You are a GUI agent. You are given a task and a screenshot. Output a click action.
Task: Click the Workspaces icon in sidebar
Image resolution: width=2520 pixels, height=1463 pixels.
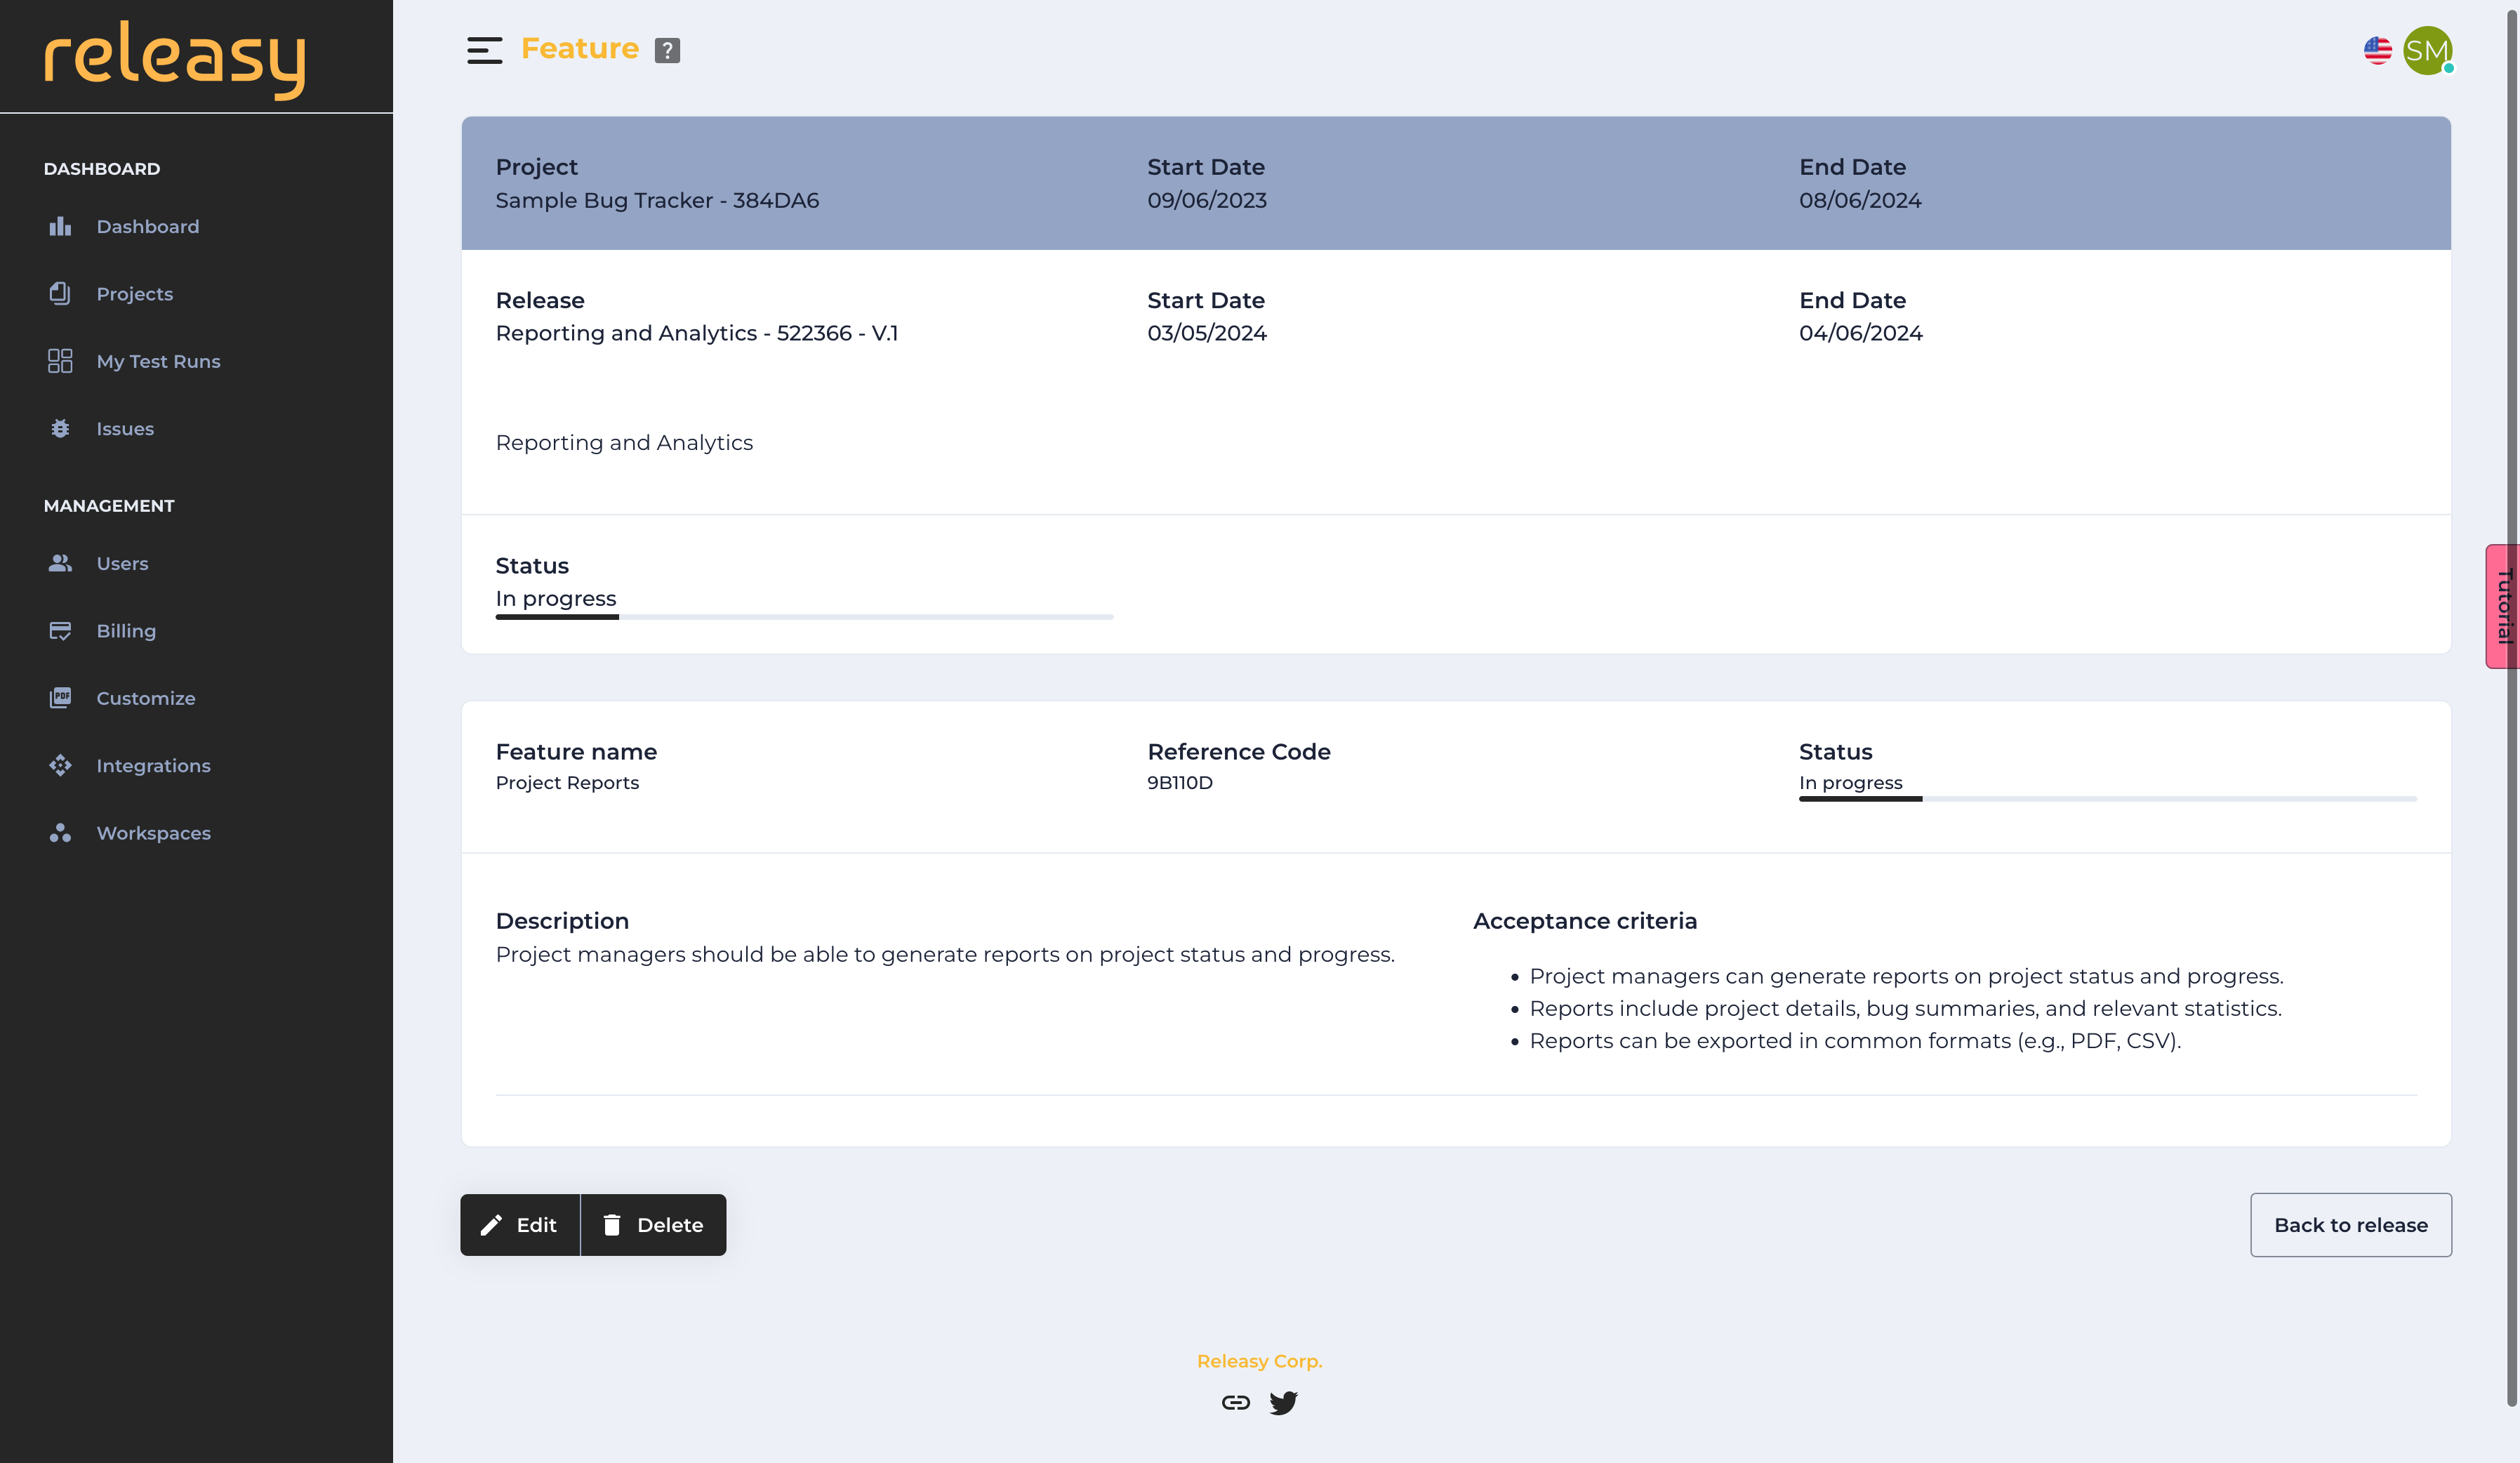[x=58, y=833]
